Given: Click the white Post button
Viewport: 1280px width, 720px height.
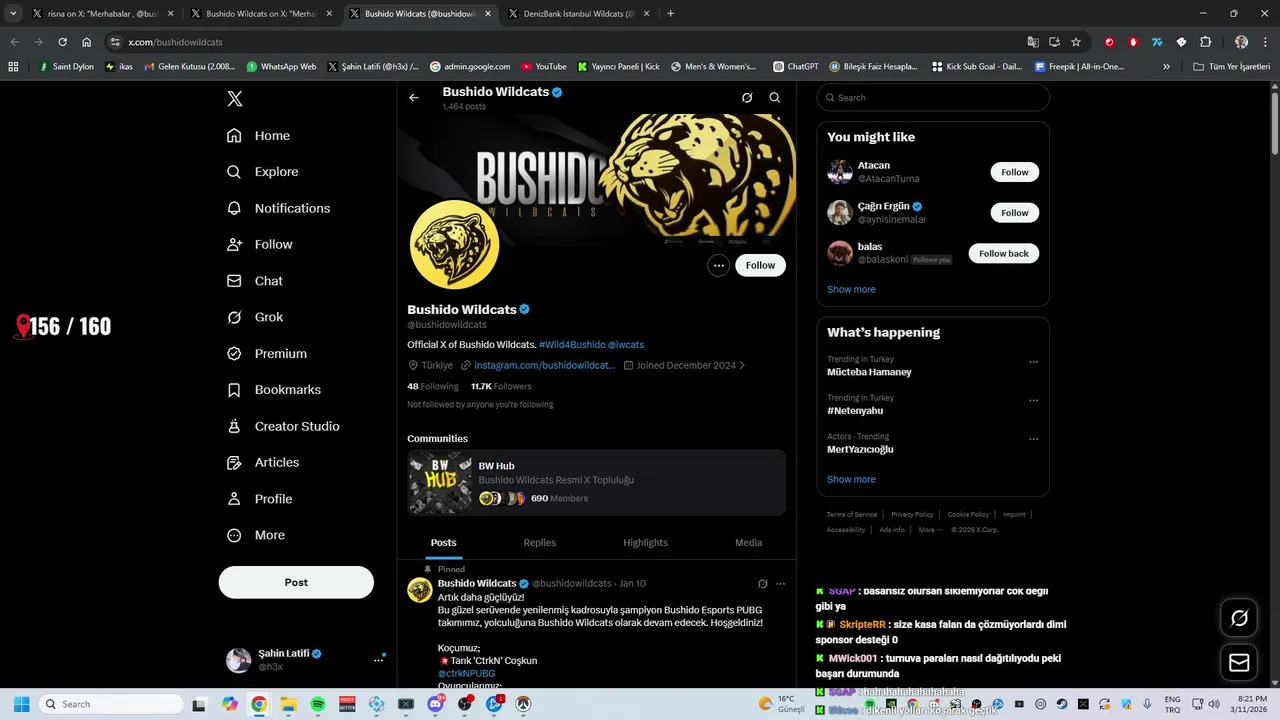Looking at the screenshot, I should [296, 582].
